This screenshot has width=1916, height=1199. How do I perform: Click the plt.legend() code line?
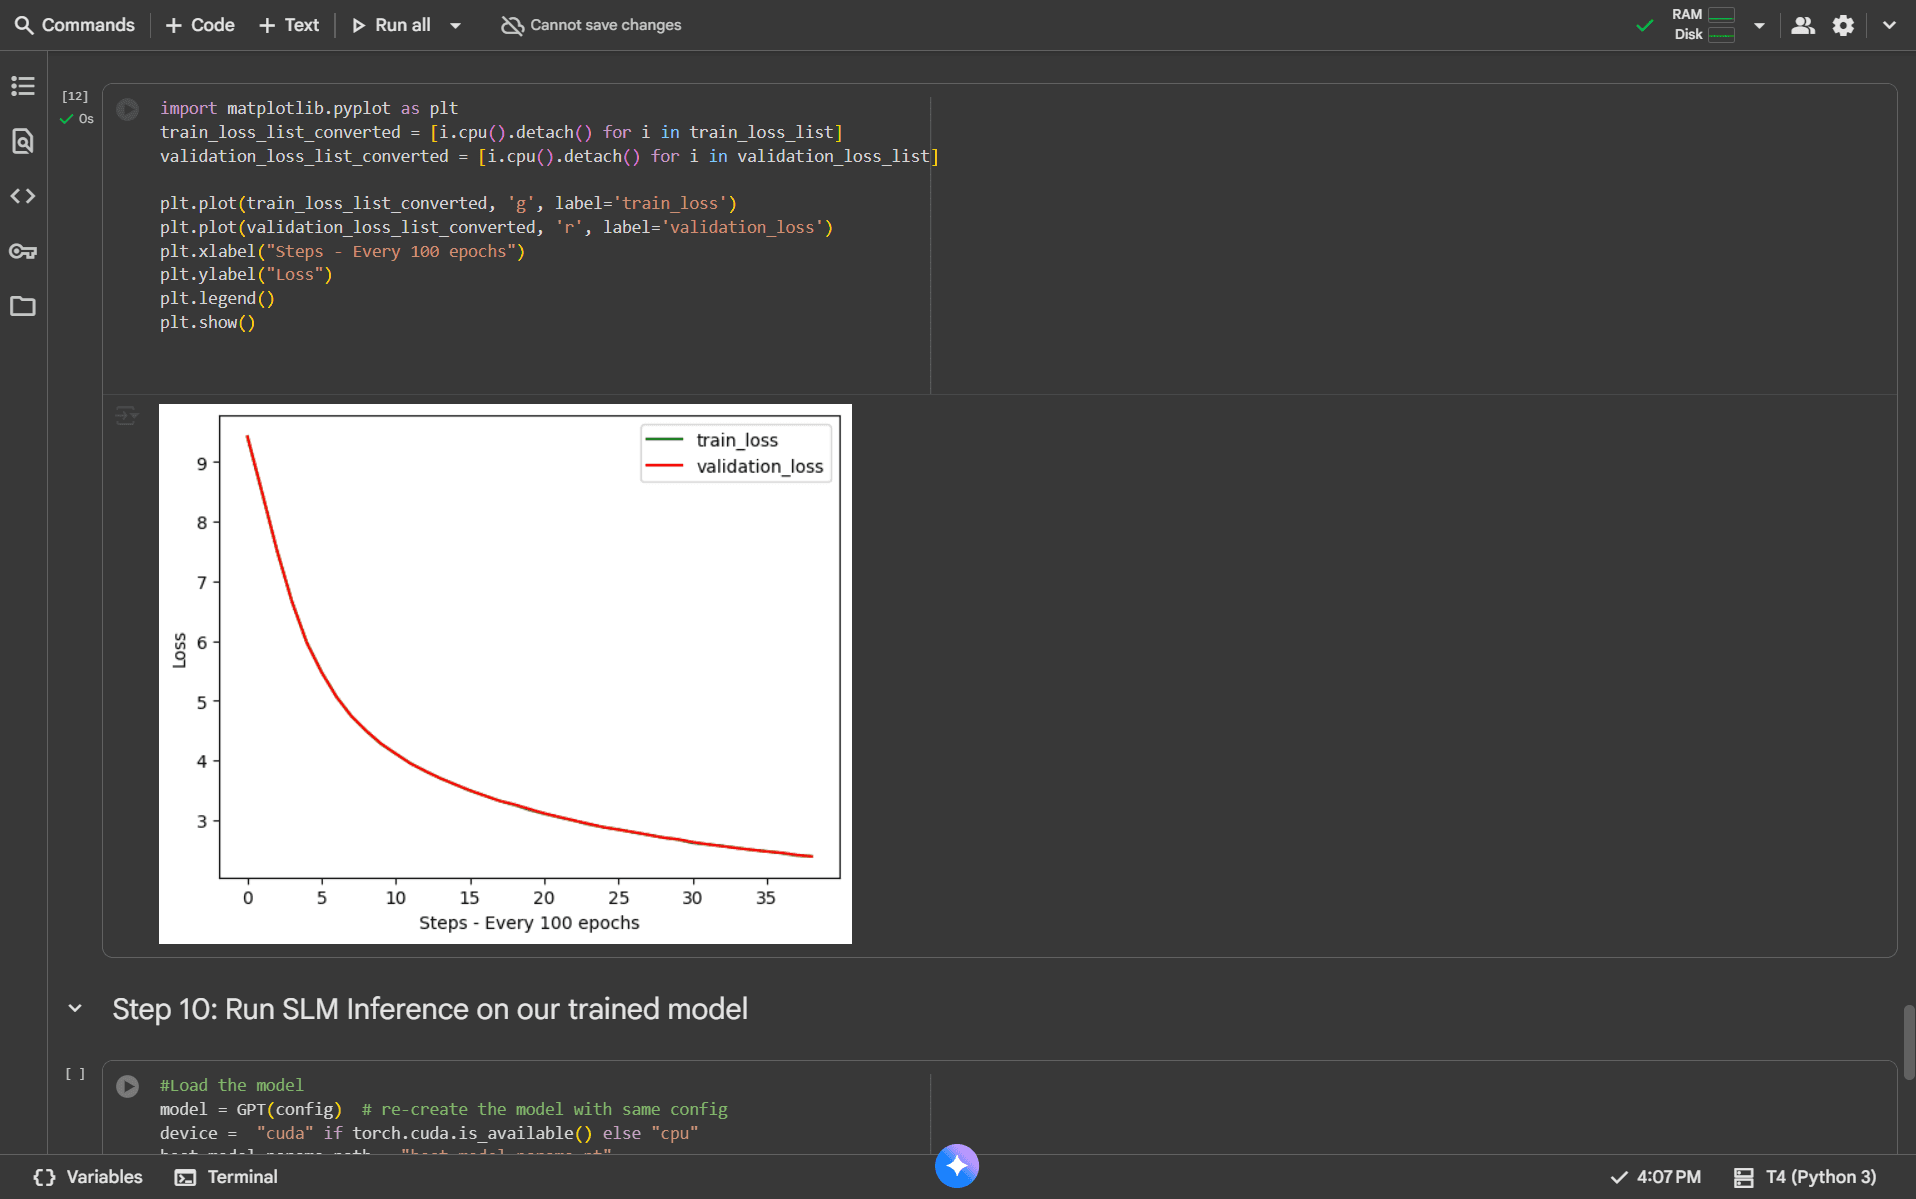(x=217, y=298)
